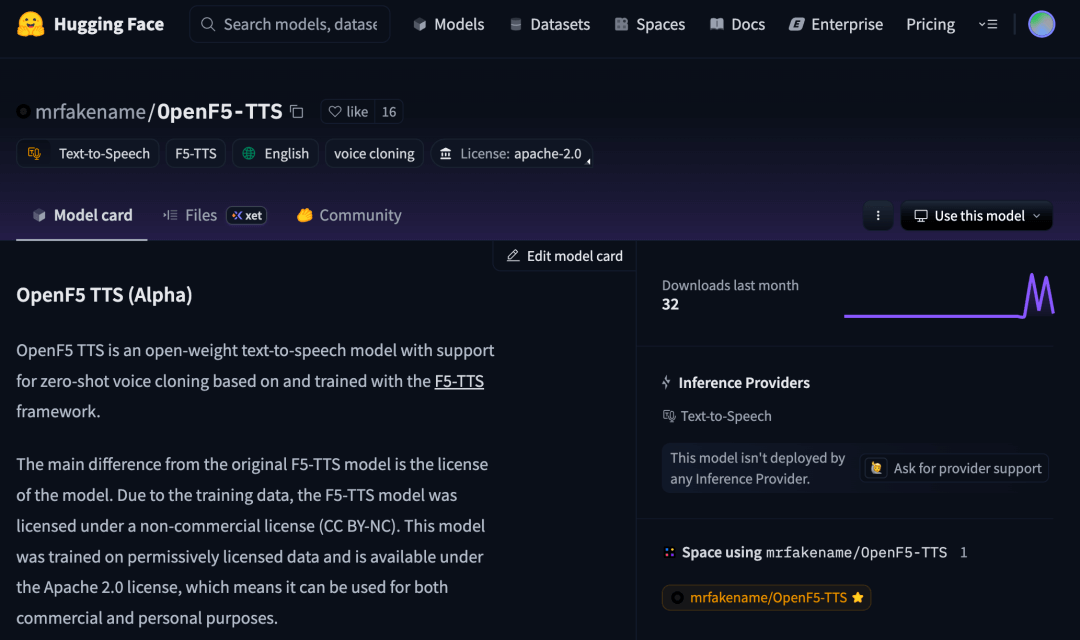Viewport: 1080px width, 640px height.
Task: Open the navigation overflow menu
Action: [x=988, y=24]
